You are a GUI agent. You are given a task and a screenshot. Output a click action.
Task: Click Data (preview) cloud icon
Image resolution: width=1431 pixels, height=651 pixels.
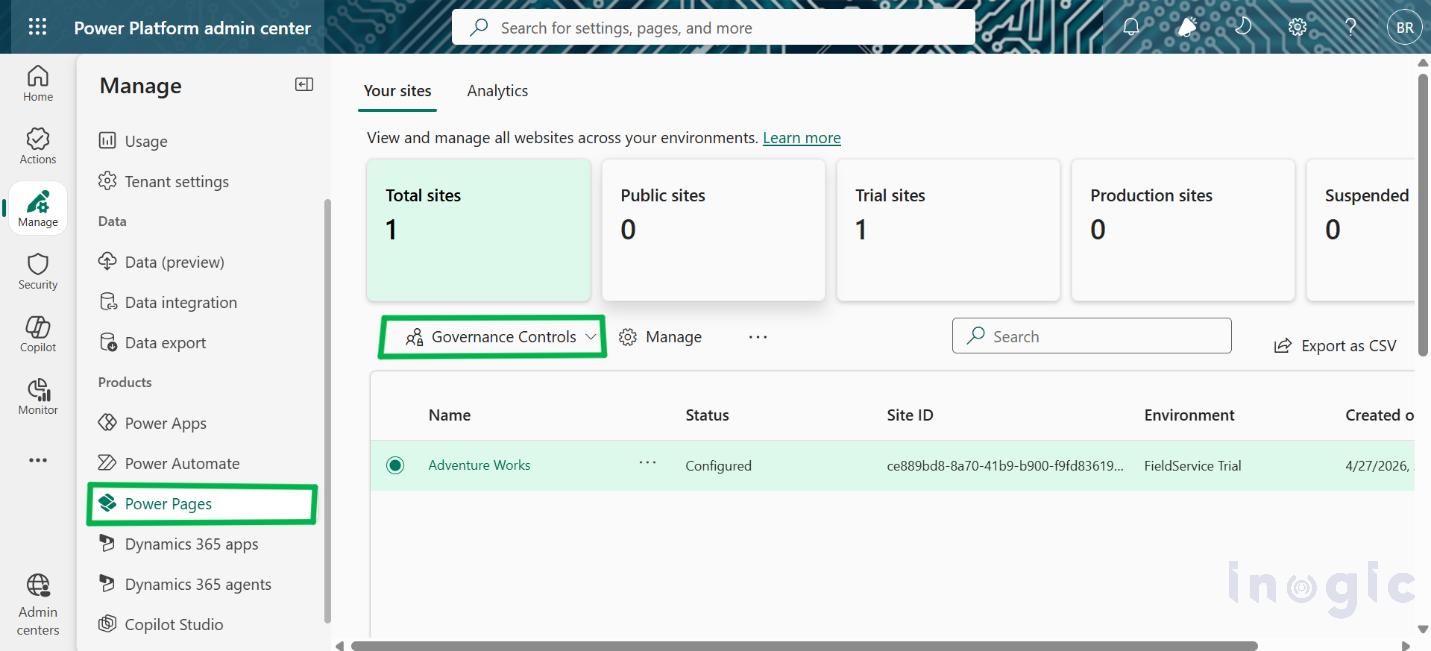coord(108,261)
